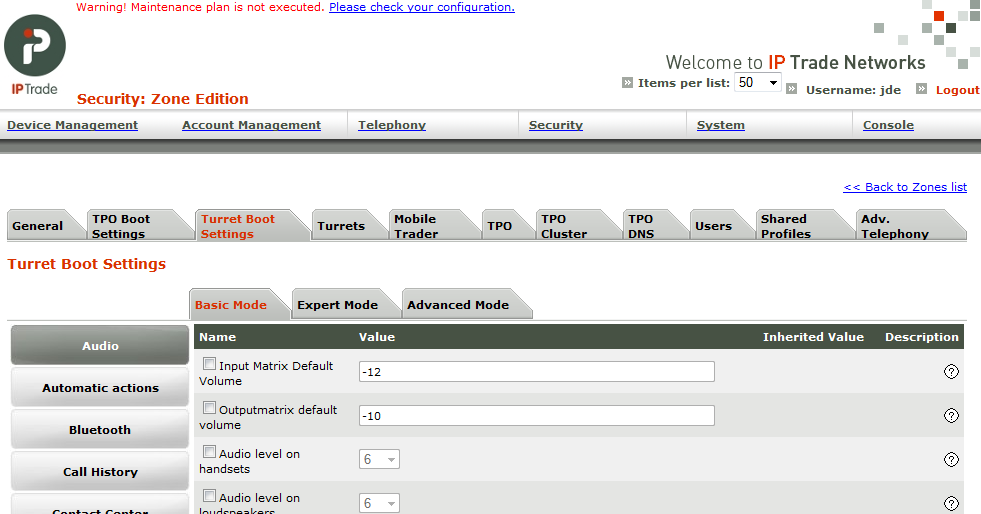Viewport: 981px width, 514px height.
Task: Open the Security menu
Action: coord(556,125)
